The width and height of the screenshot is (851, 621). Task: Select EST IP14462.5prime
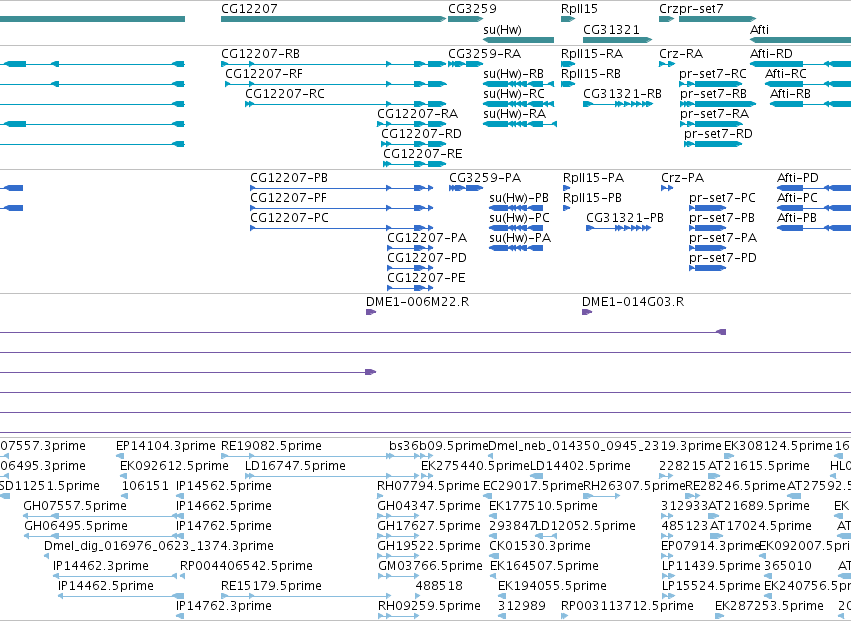(121, 596)
